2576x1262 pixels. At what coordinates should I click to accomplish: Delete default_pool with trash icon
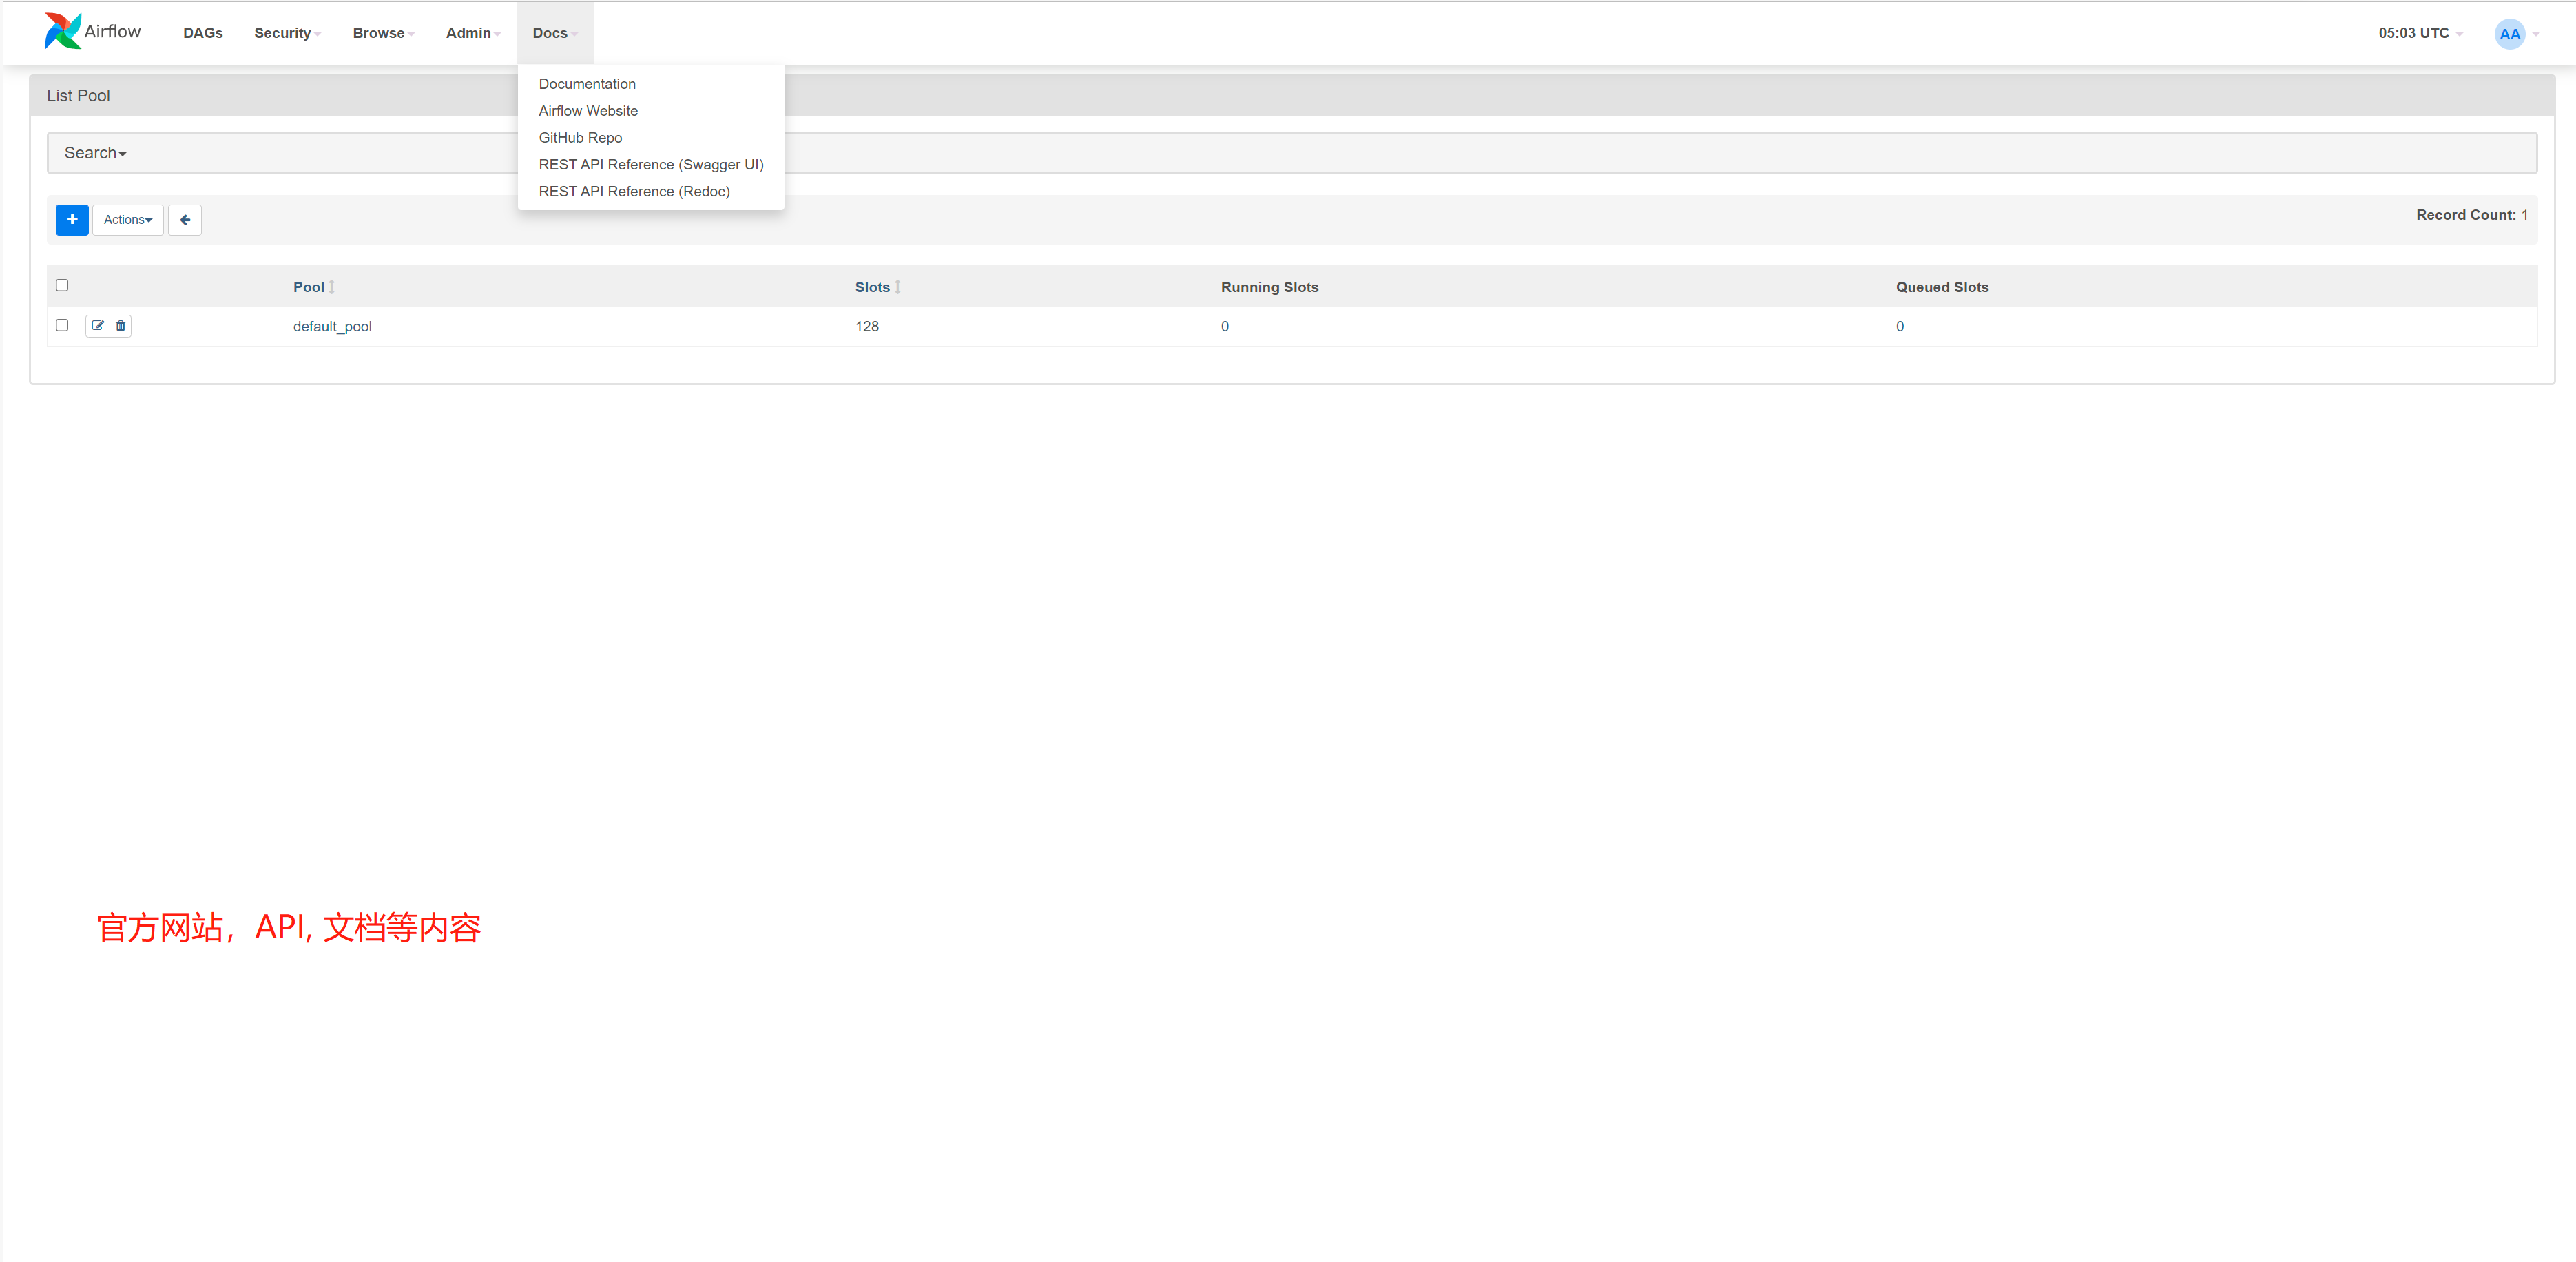tap(121, 326)
